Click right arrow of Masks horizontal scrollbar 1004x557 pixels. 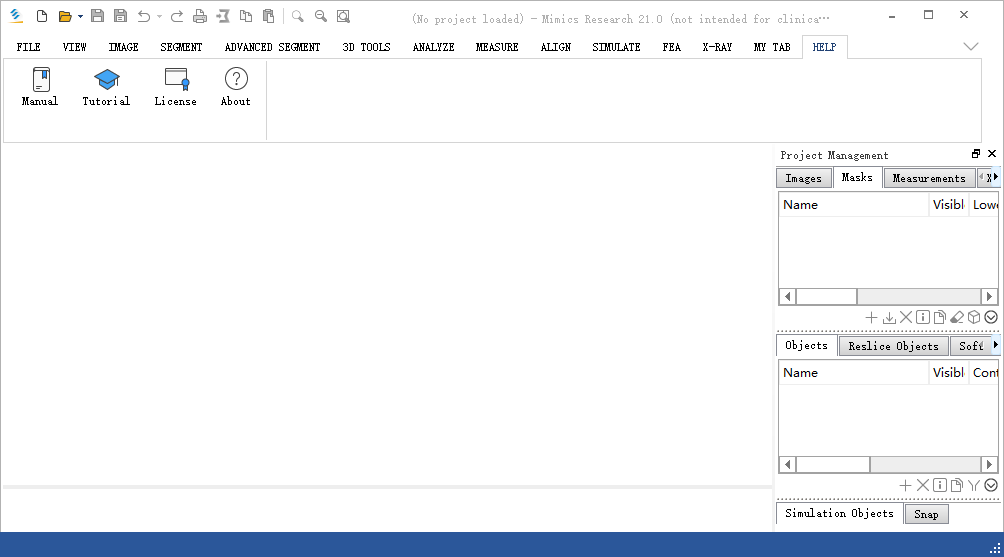[x=989, y=296]
